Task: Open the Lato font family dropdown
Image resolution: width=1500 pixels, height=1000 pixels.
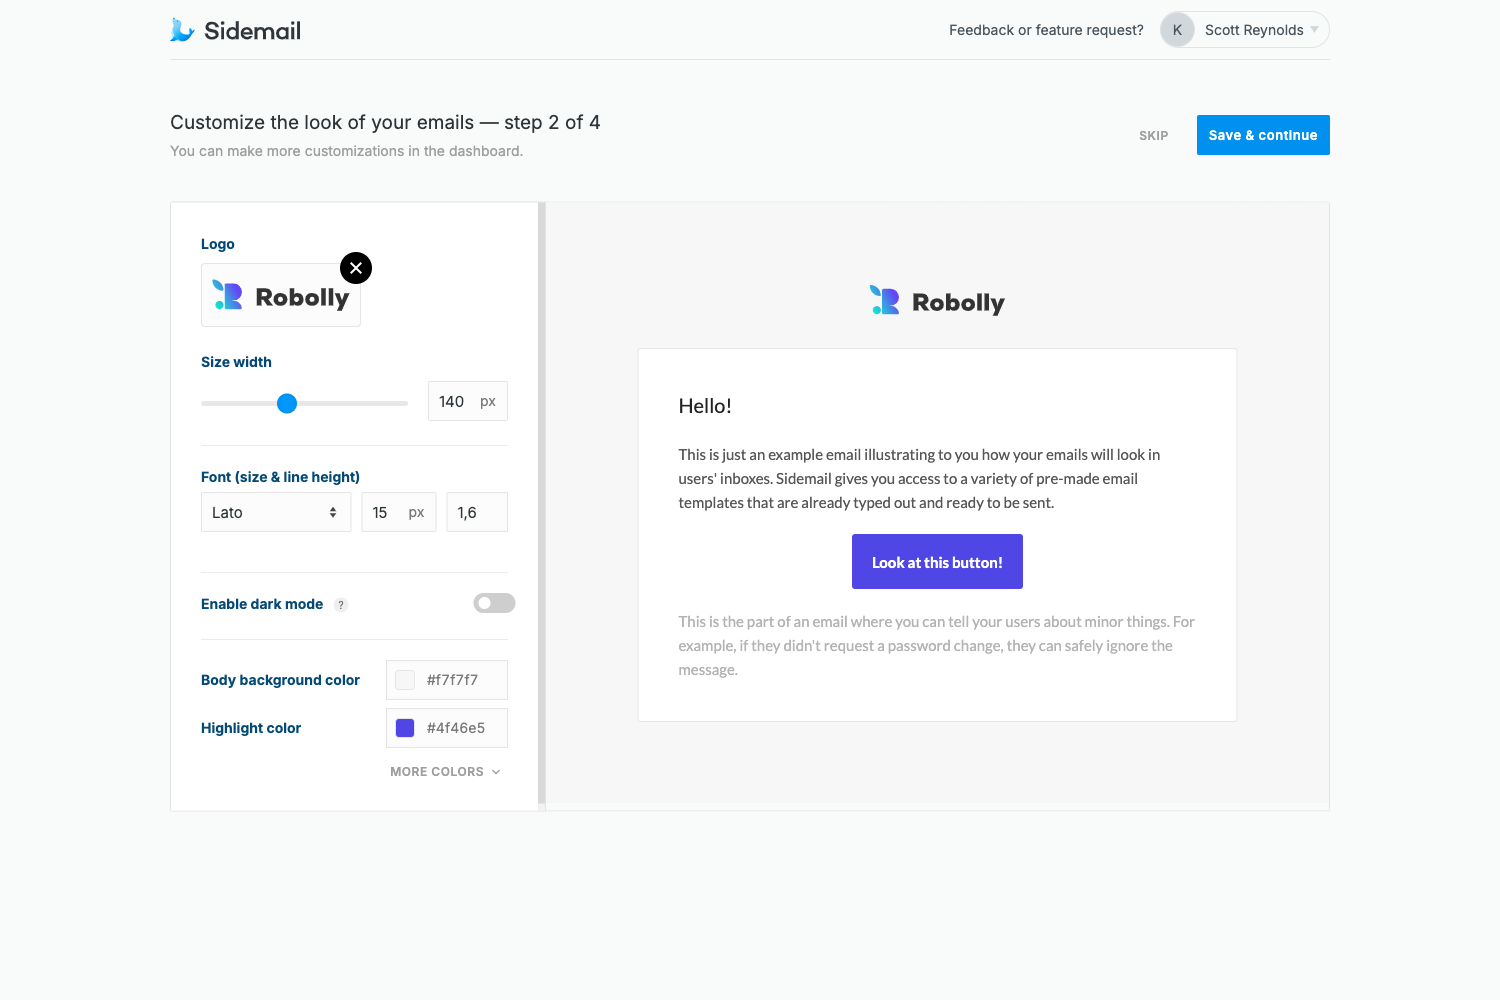Action: pos(276,512)
